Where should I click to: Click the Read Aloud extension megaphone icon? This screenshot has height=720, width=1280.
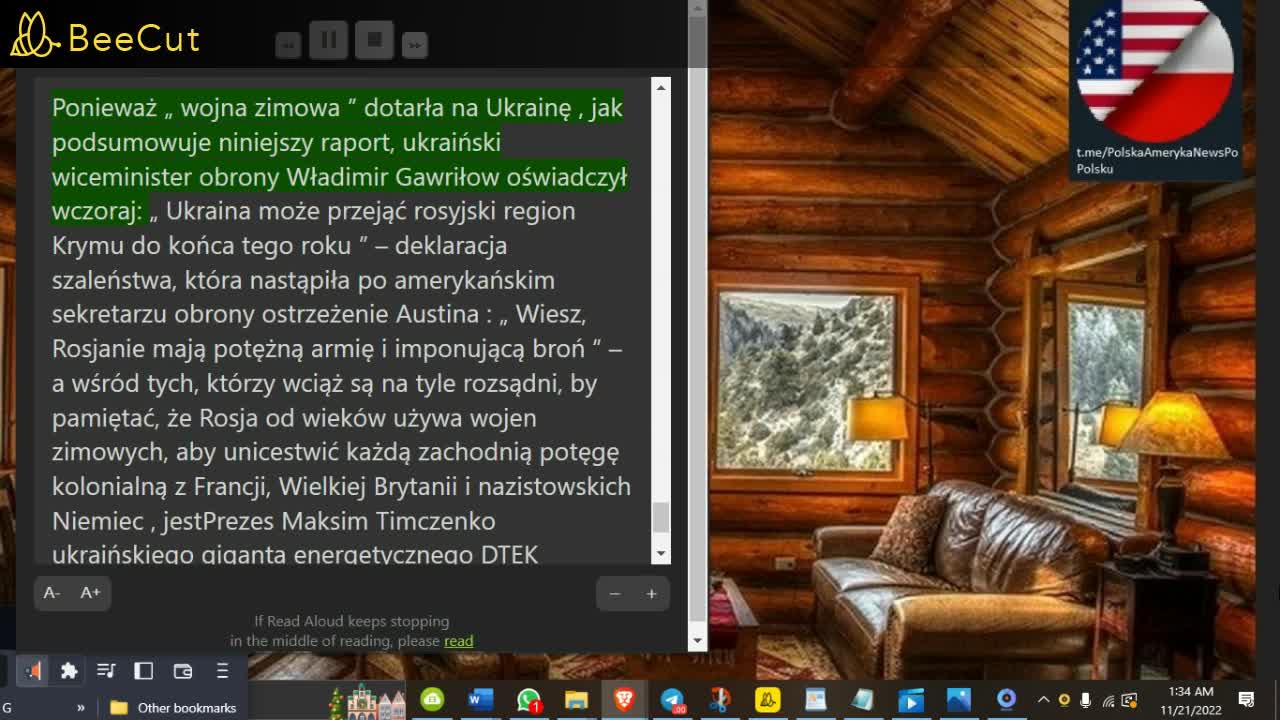34,671
